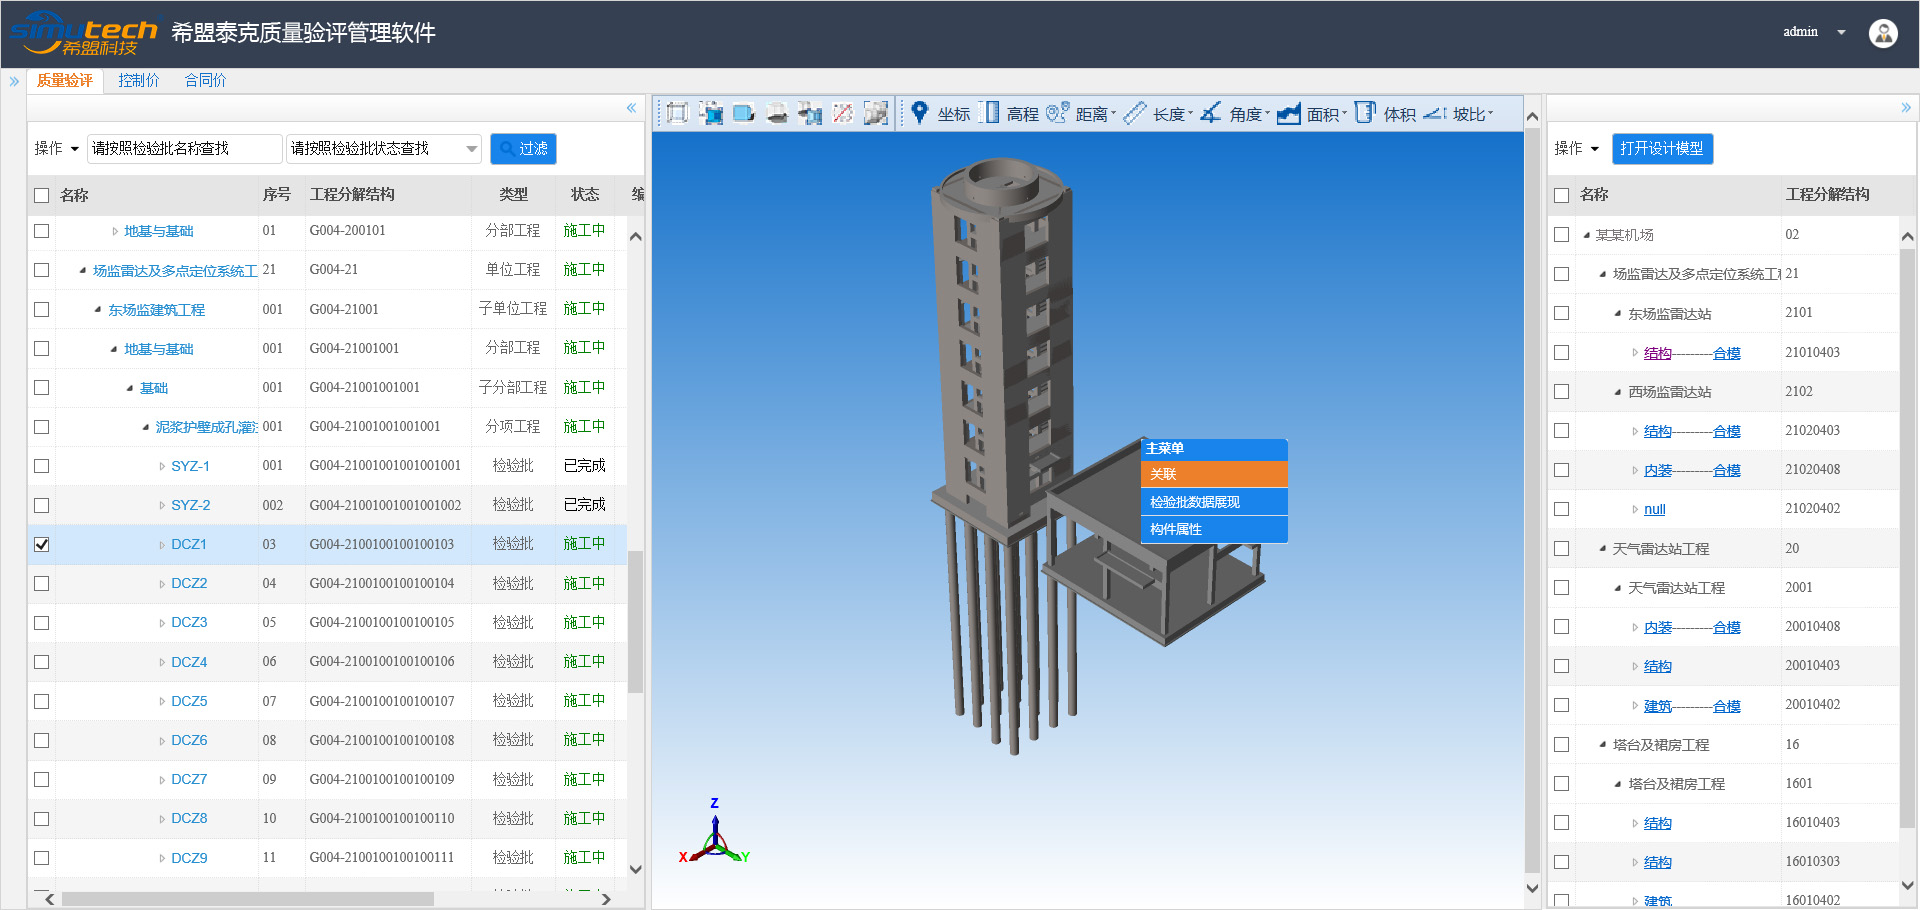Click the left table horizontal scrollbar thumb
This screenshot has width=1920, height=910.
pos(248,899)
